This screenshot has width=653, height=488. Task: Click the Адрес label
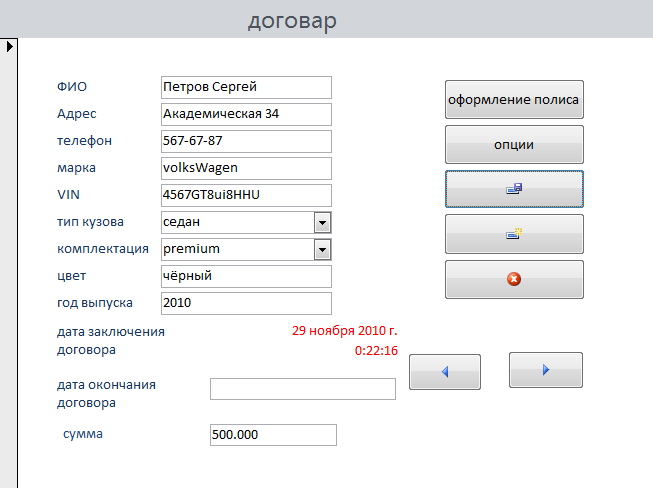[x=77, y=114]
